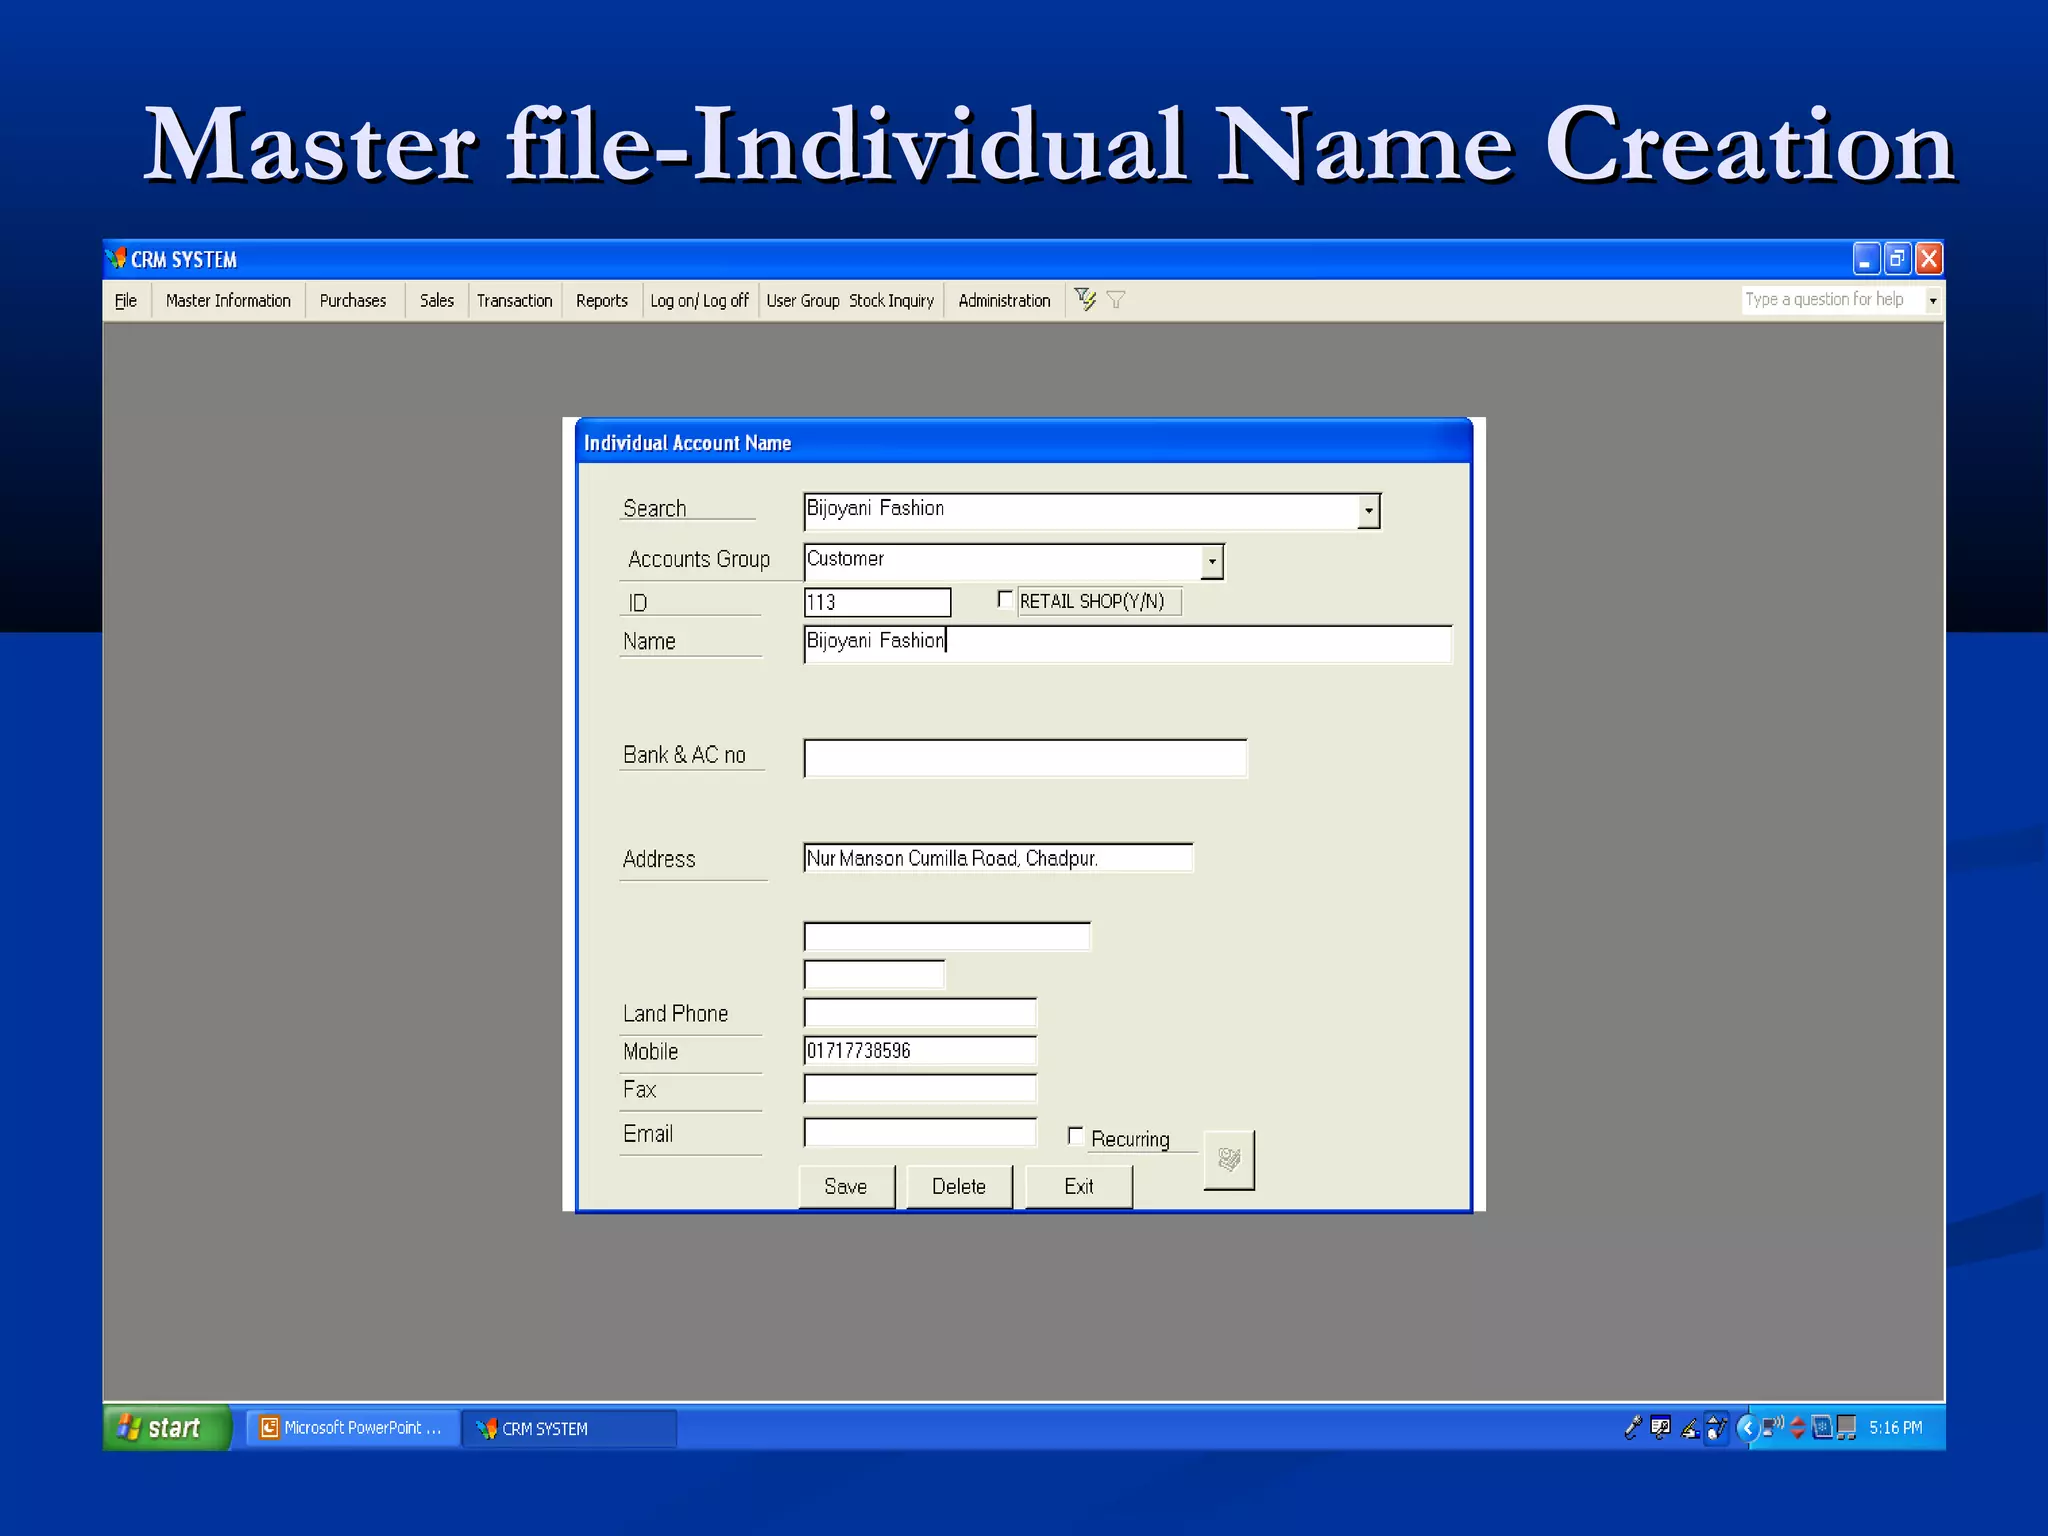Click the filter-by-selection toolbar icon
The width and height of the screenshot is (2048, 1536).
(x=1085, y=299)
